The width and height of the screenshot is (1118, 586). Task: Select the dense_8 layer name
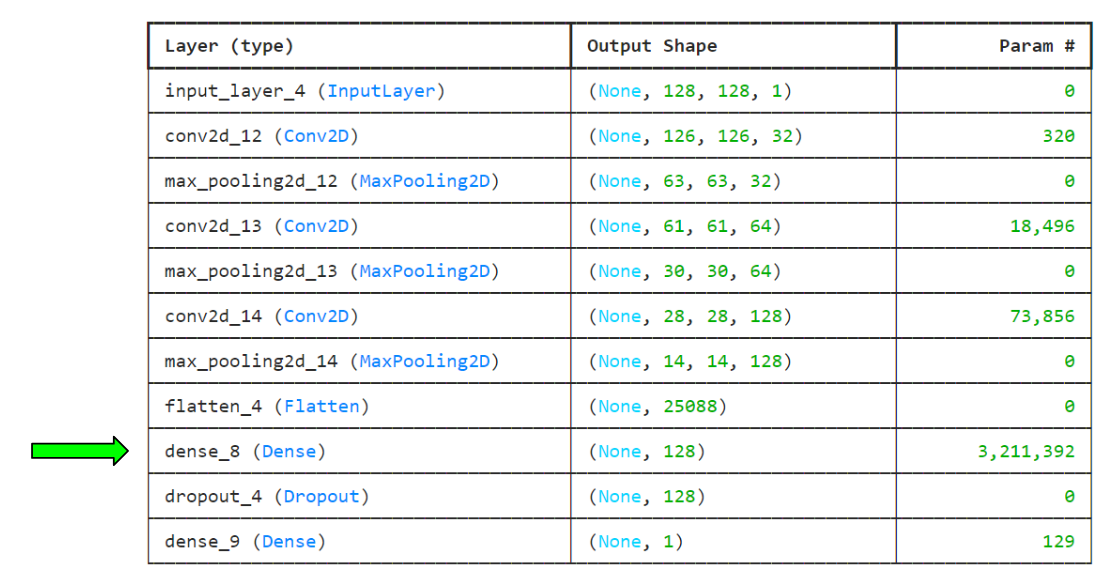click(202, 452)
